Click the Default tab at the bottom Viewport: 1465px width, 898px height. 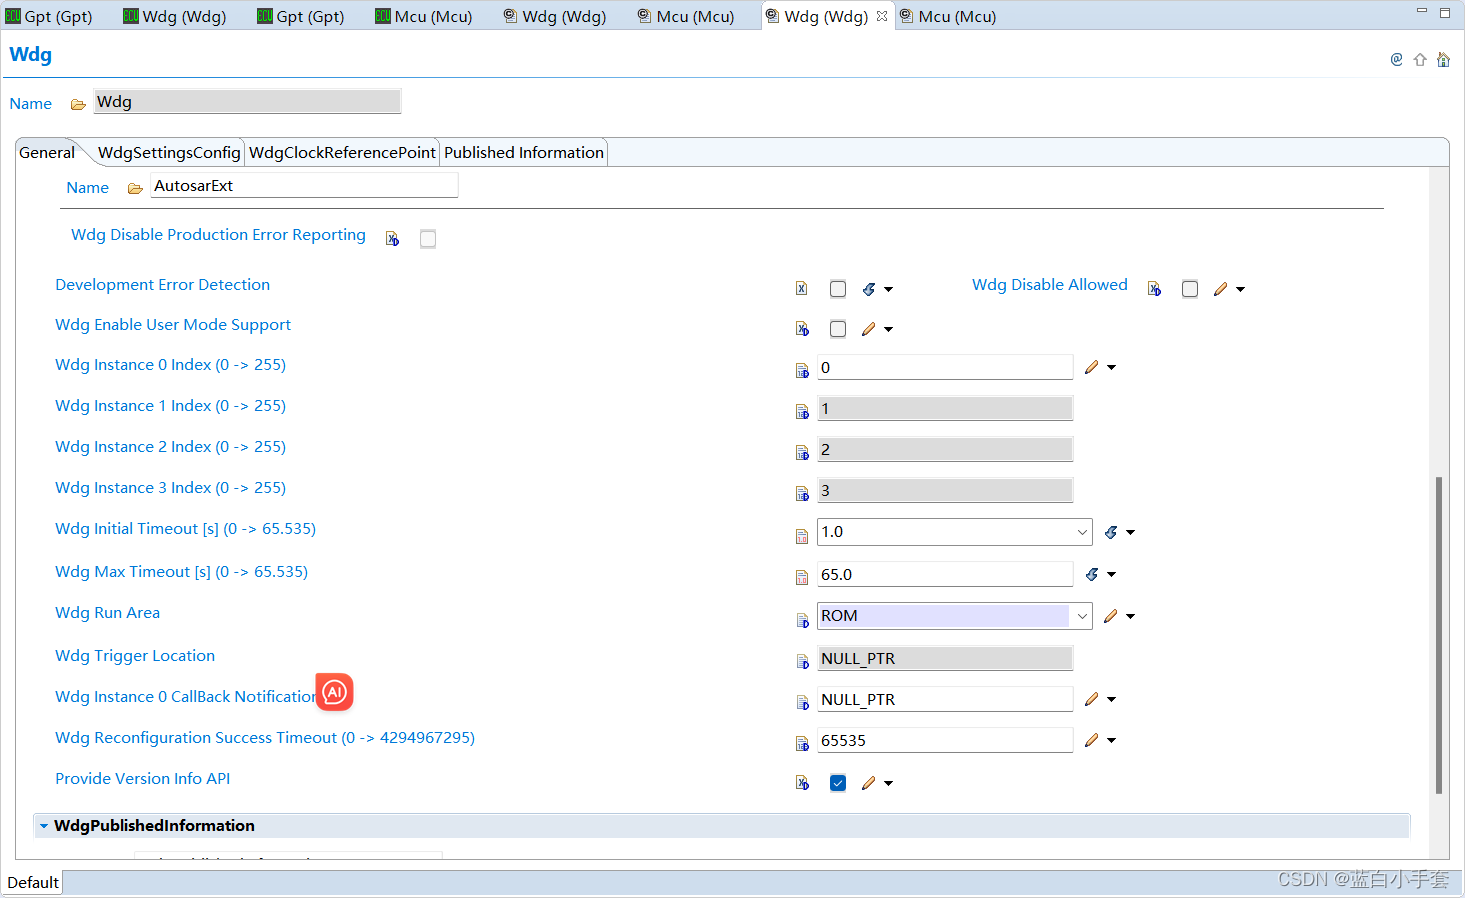tap(33, 882)
